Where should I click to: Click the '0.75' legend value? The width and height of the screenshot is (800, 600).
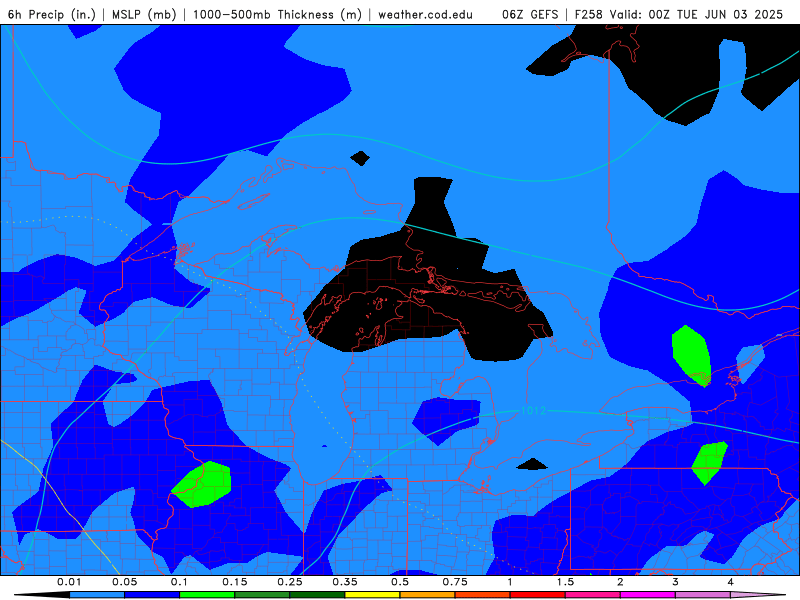point(455,582)
